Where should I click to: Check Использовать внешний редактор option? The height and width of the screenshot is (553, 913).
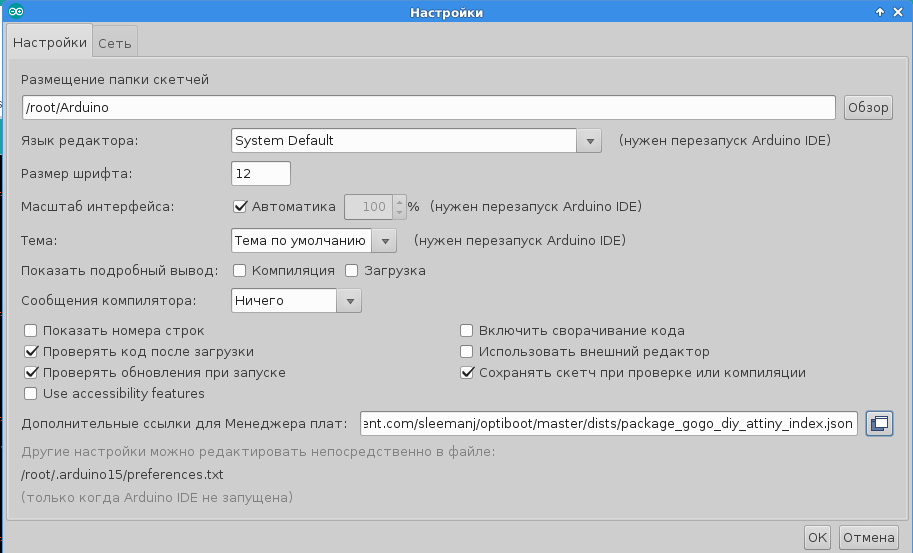point(466,352)
